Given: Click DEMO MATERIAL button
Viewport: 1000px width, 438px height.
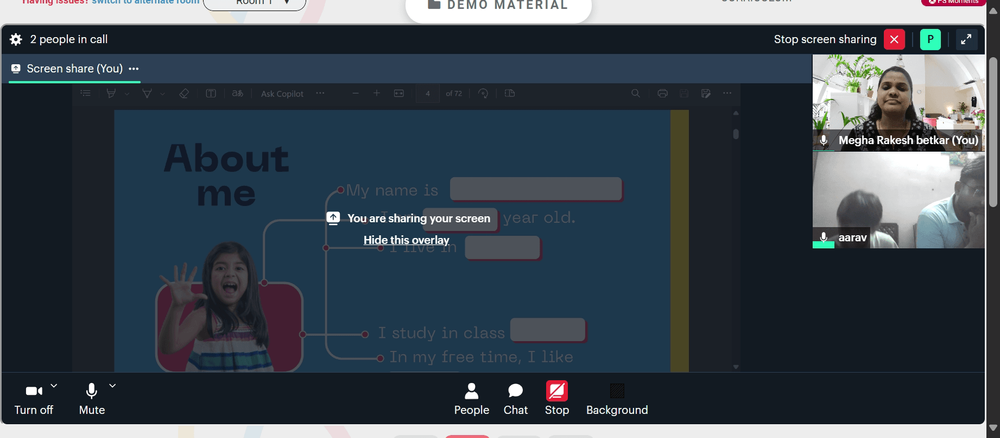Looking at the screenshot, I should 498,6.
